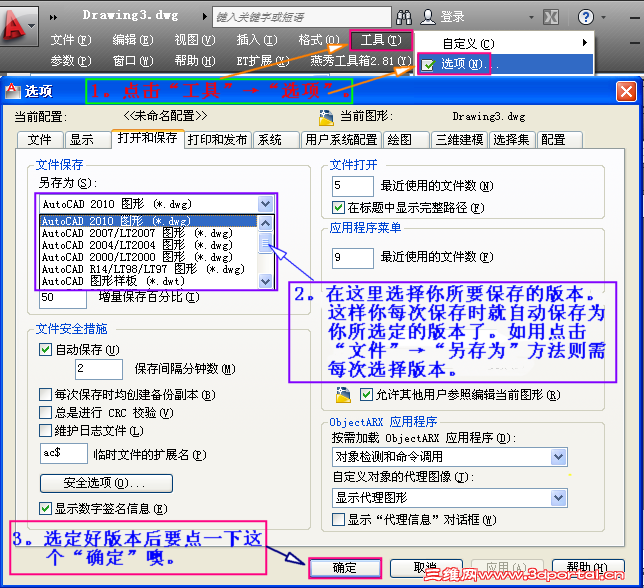644x588 pixels.
Task: Switch to the 打印和发布 tab
Action: 217,140
